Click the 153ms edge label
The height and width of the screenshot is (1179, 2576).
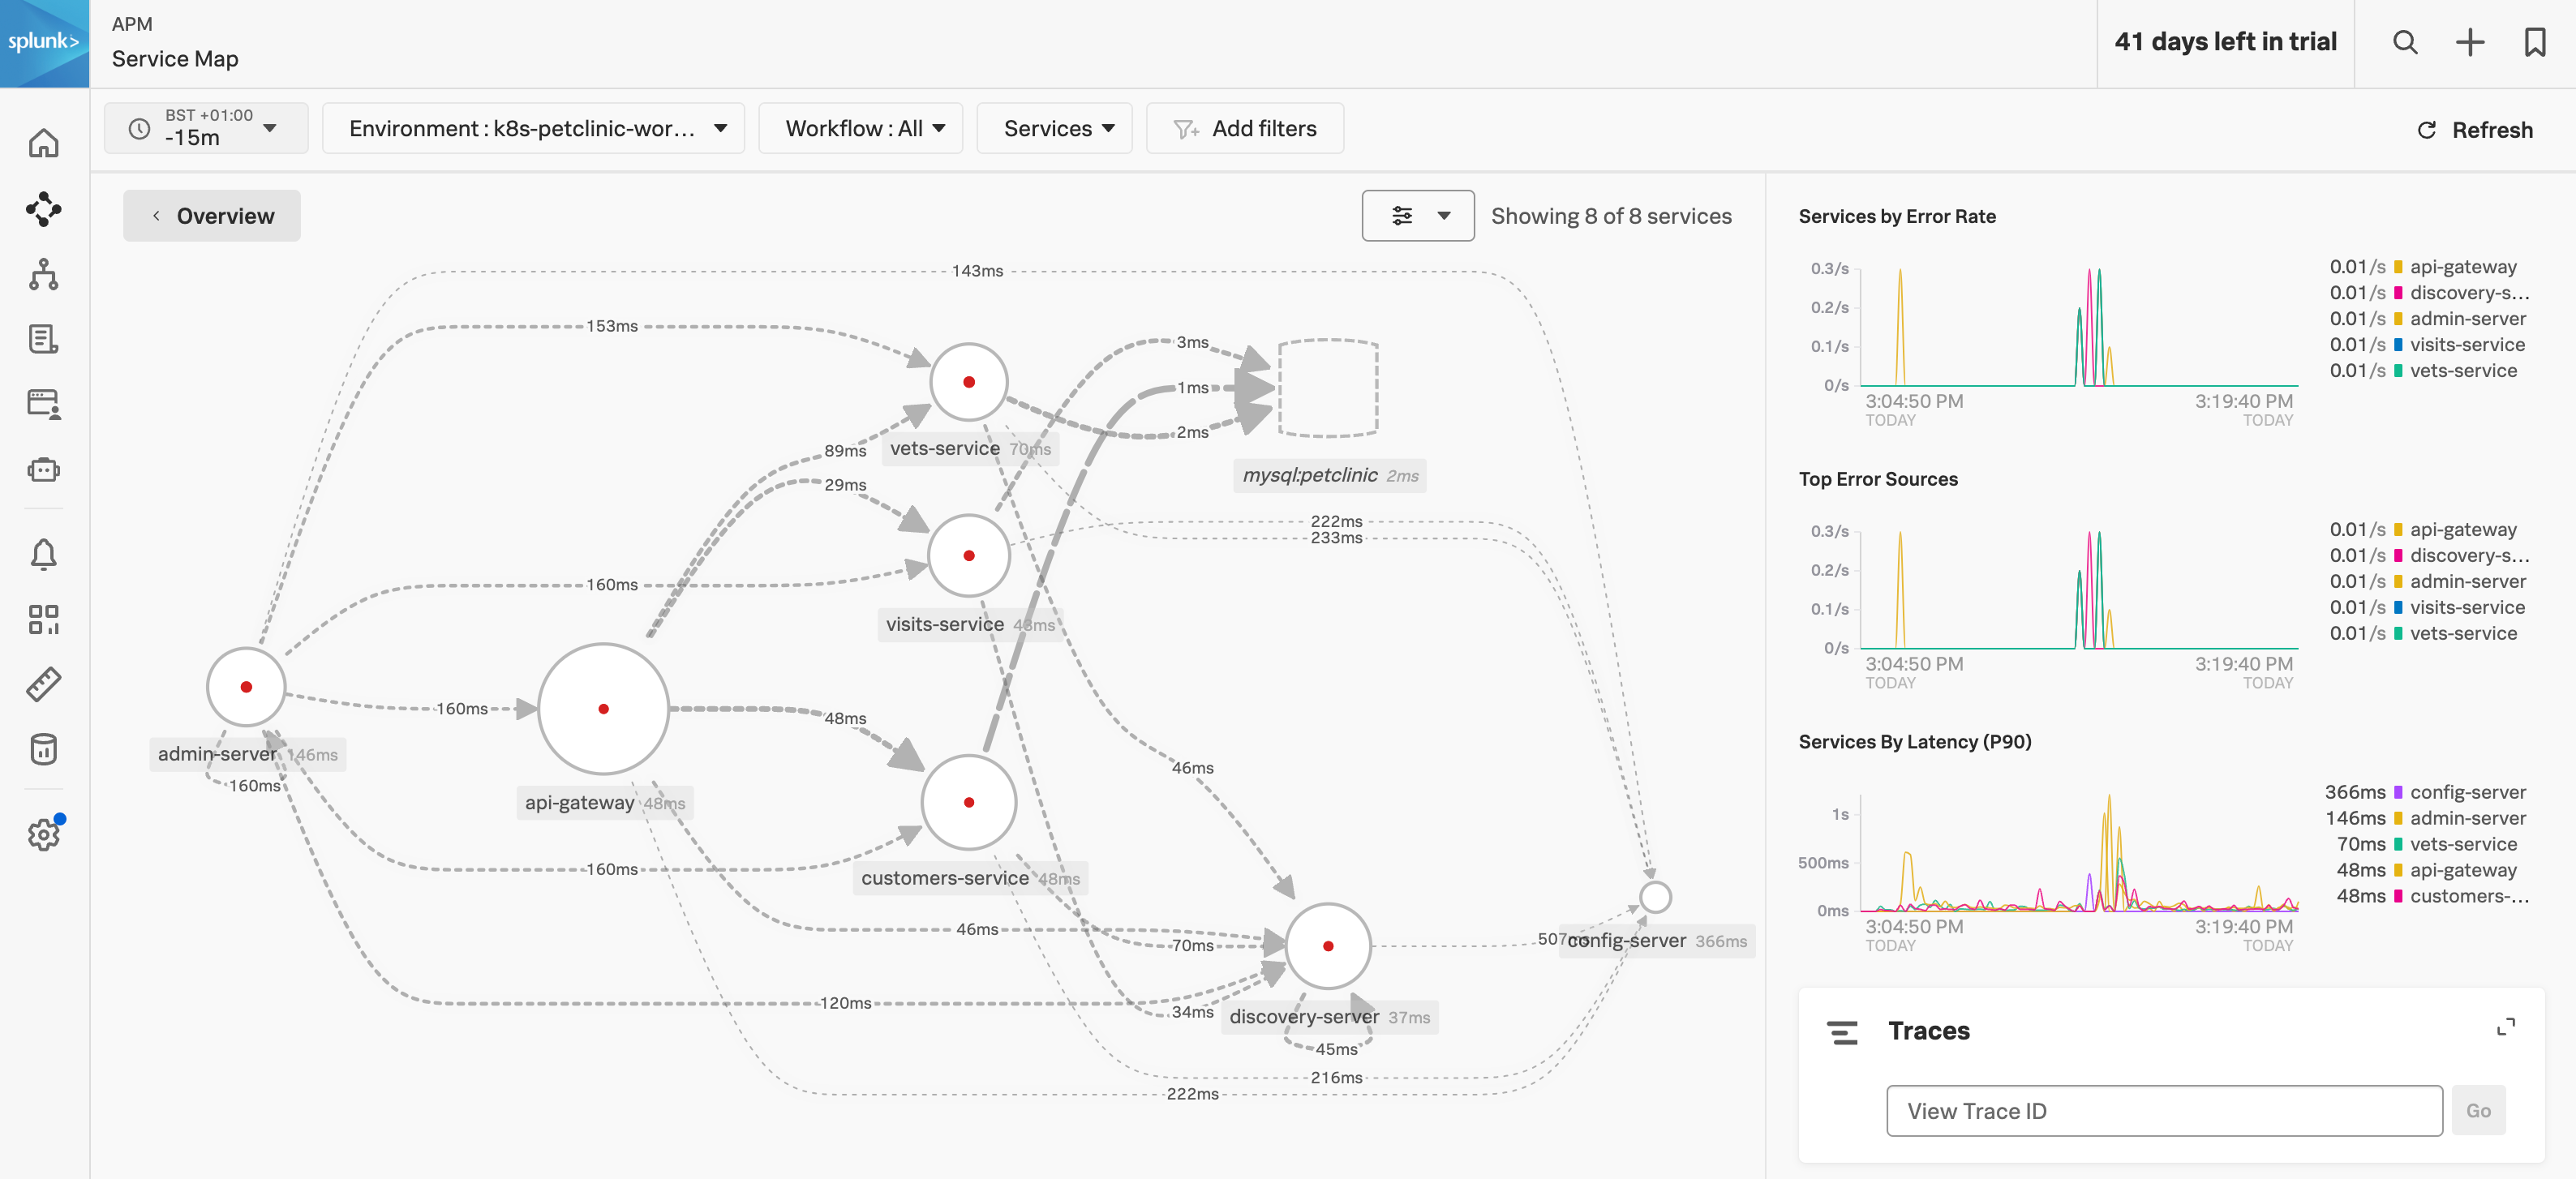[612, 326]
